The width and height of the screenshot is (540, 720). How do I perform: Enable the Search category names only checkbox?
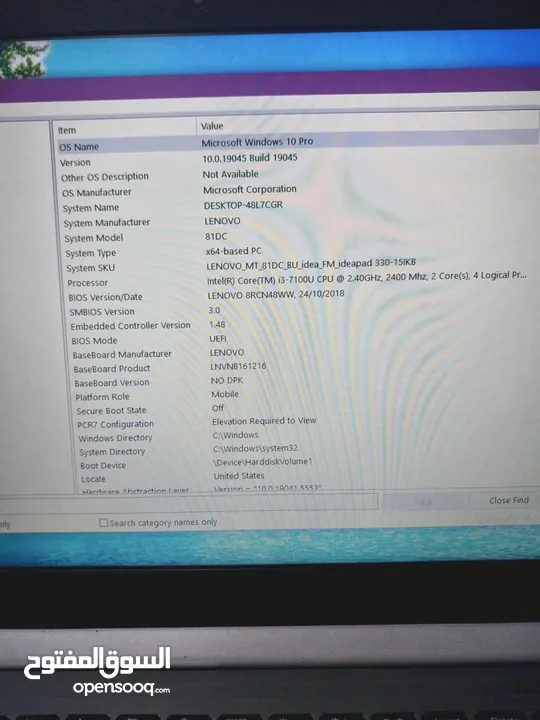[x=104, y=523]
